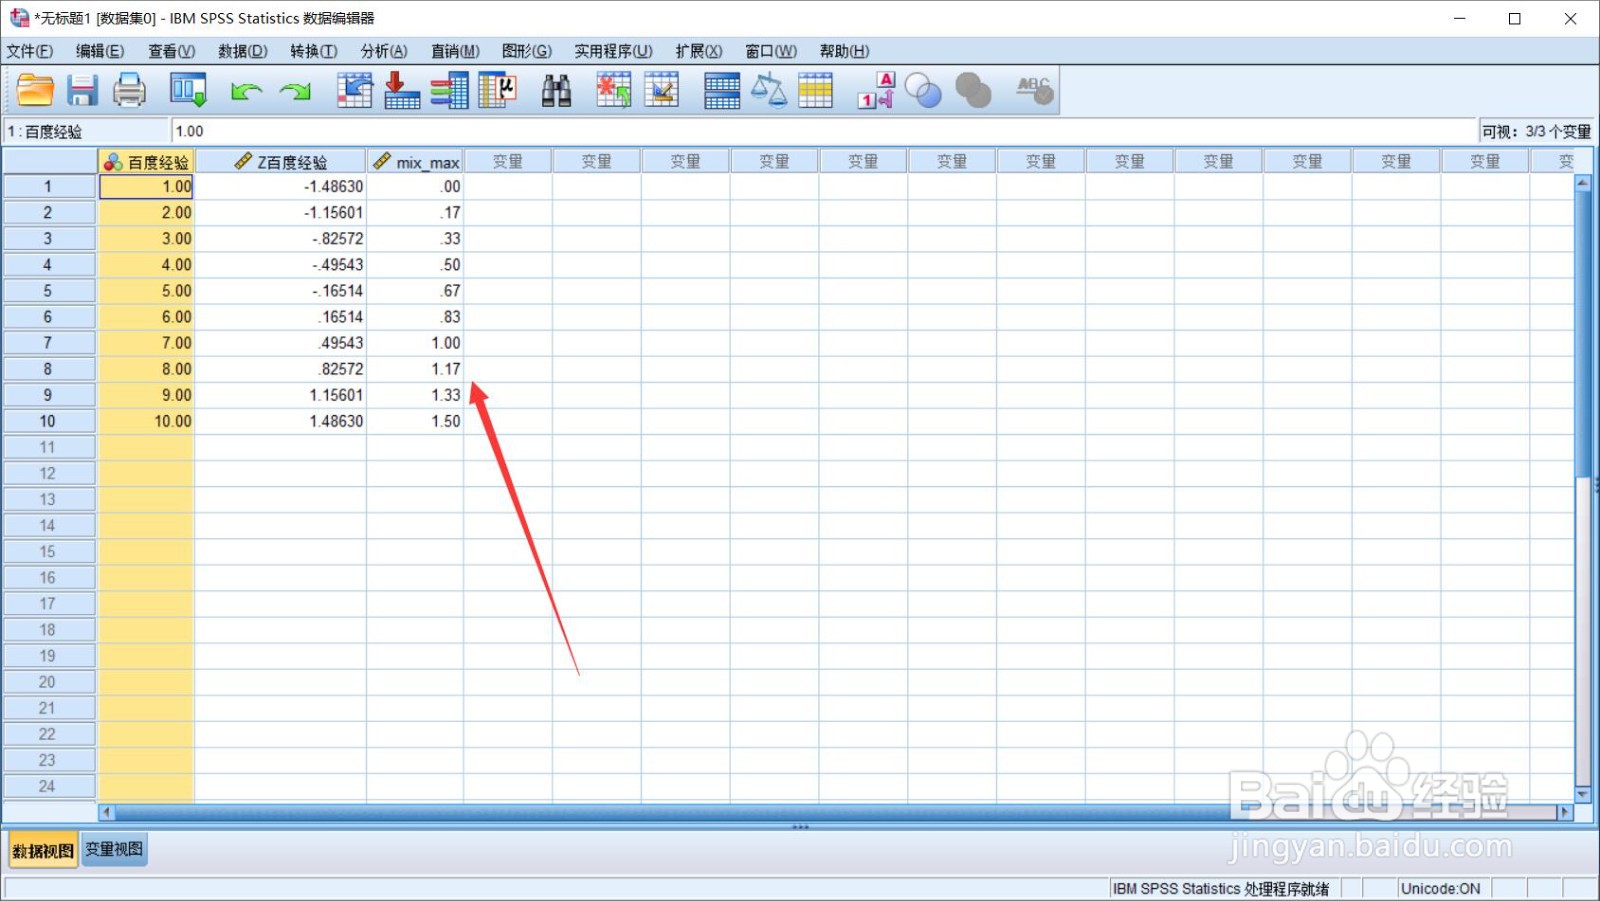The height and width of the screenshot is (901, 1600).
Task: Open Find with binoculars icon
Action: [x=556, y=91]
